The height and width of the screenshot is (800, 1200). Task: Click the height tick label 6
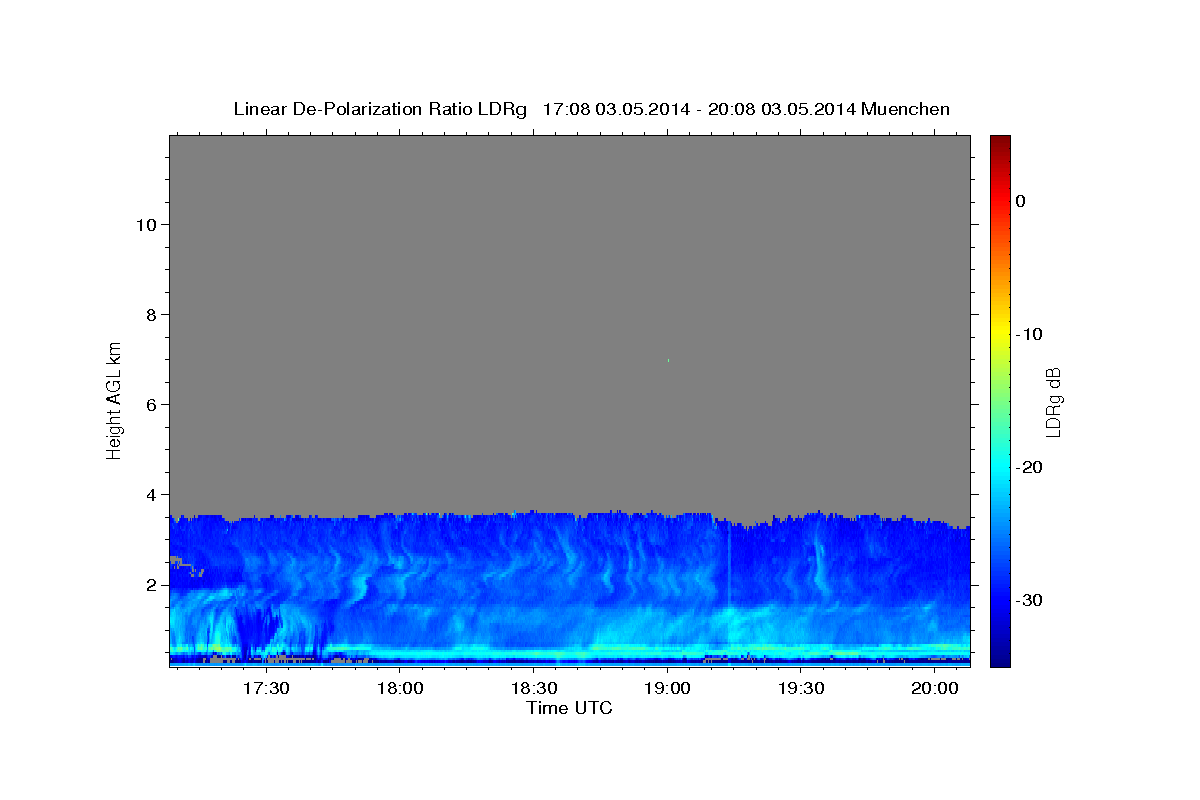pos(150,404)
